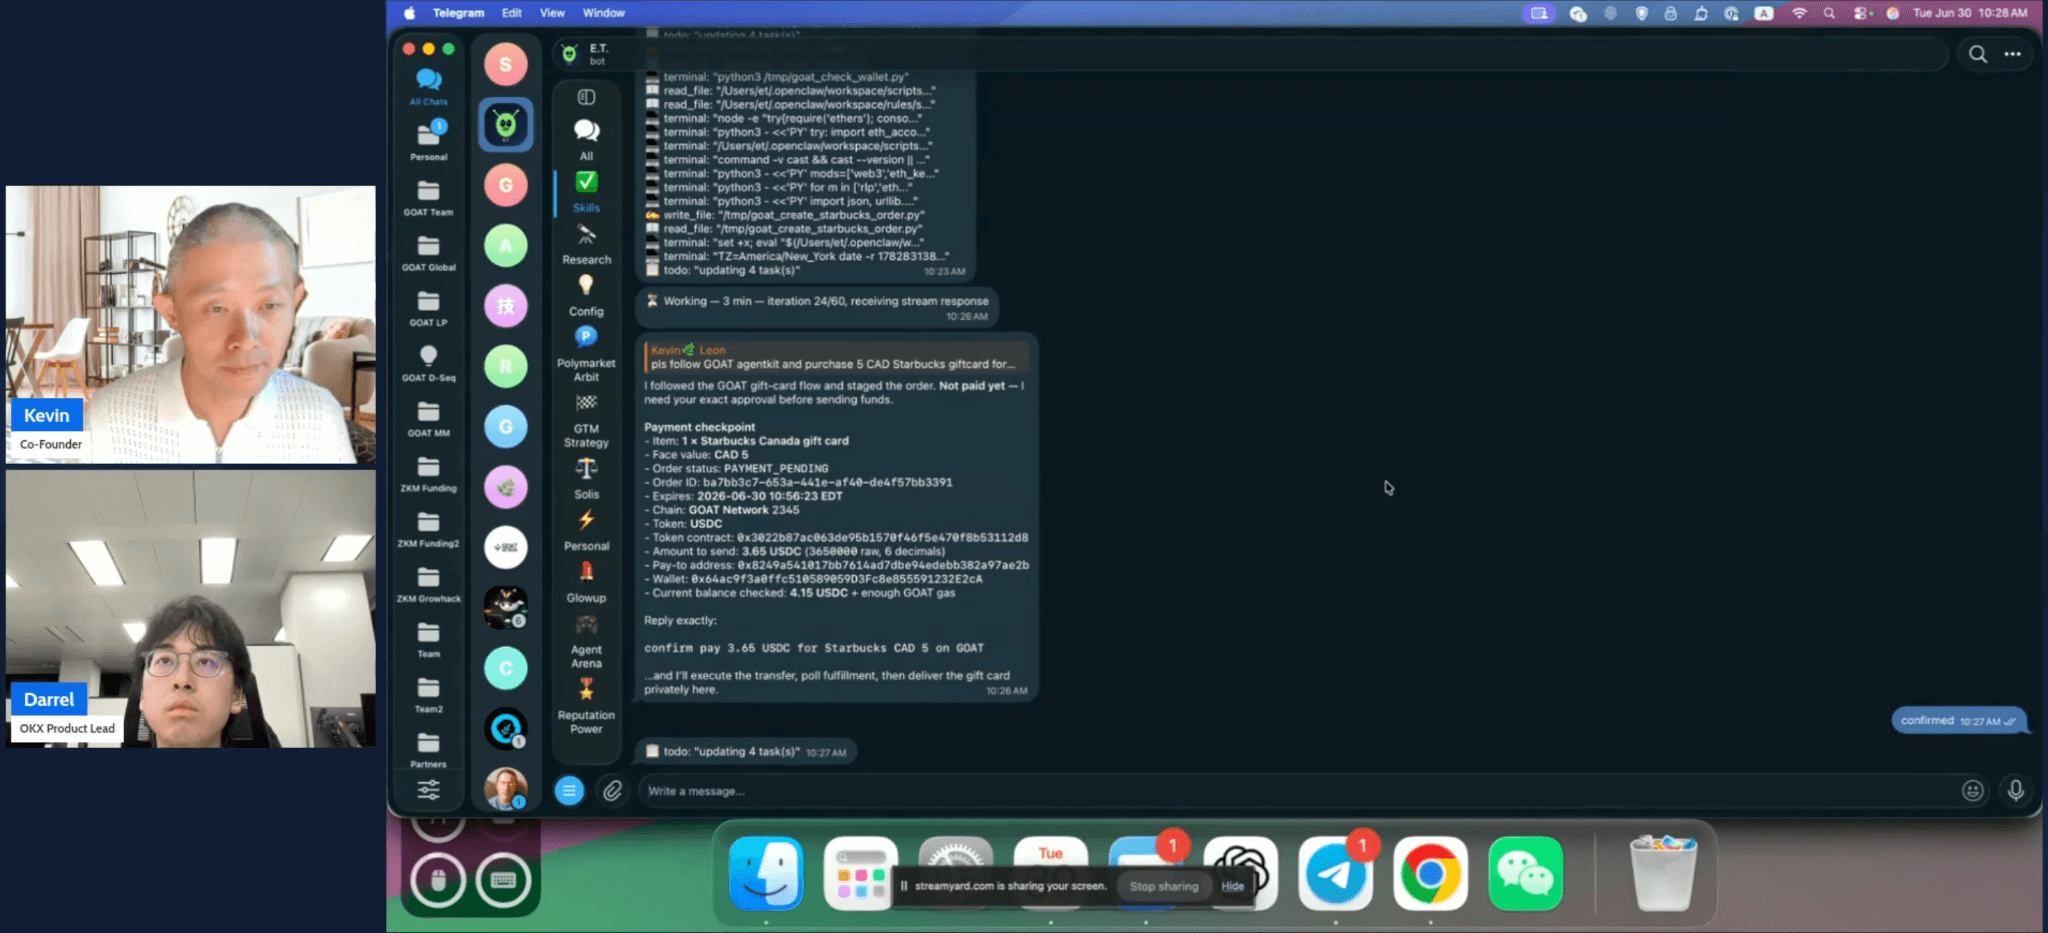Open Telegram from the Dock
This screenshot has height=933, width=2048.
(x=1335, y=873)
